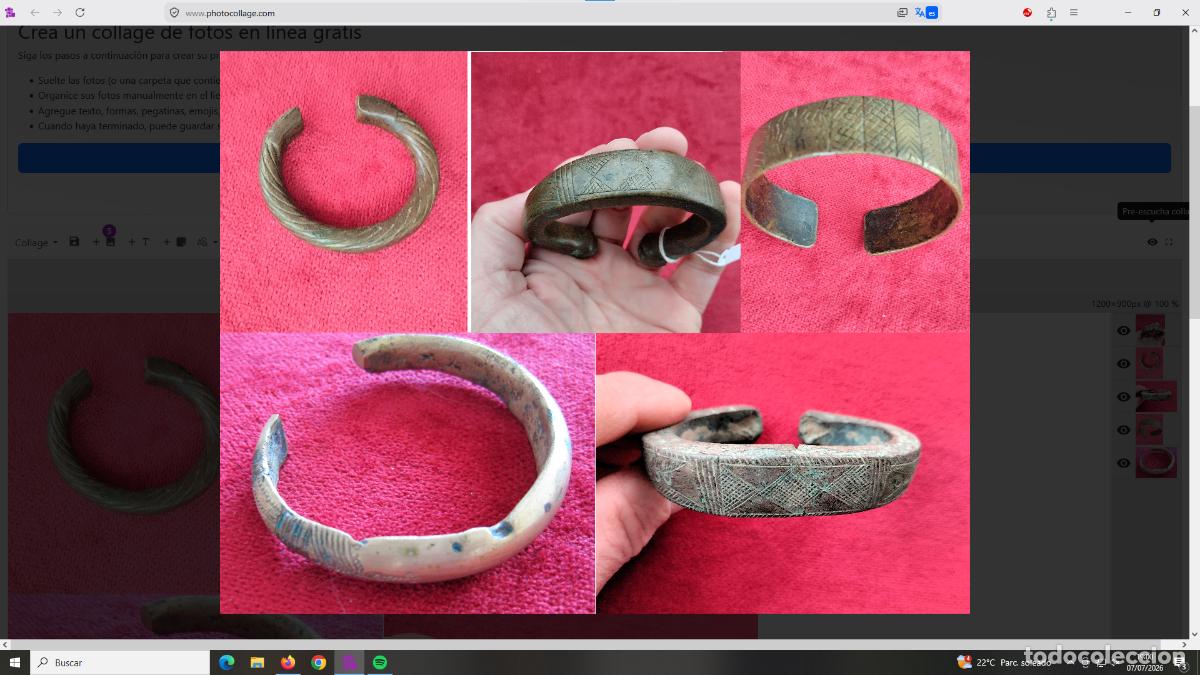Open the browser extensions puzzle icon
The height and width of the screenshot is (675, 1200).
tap(1051, 13)
